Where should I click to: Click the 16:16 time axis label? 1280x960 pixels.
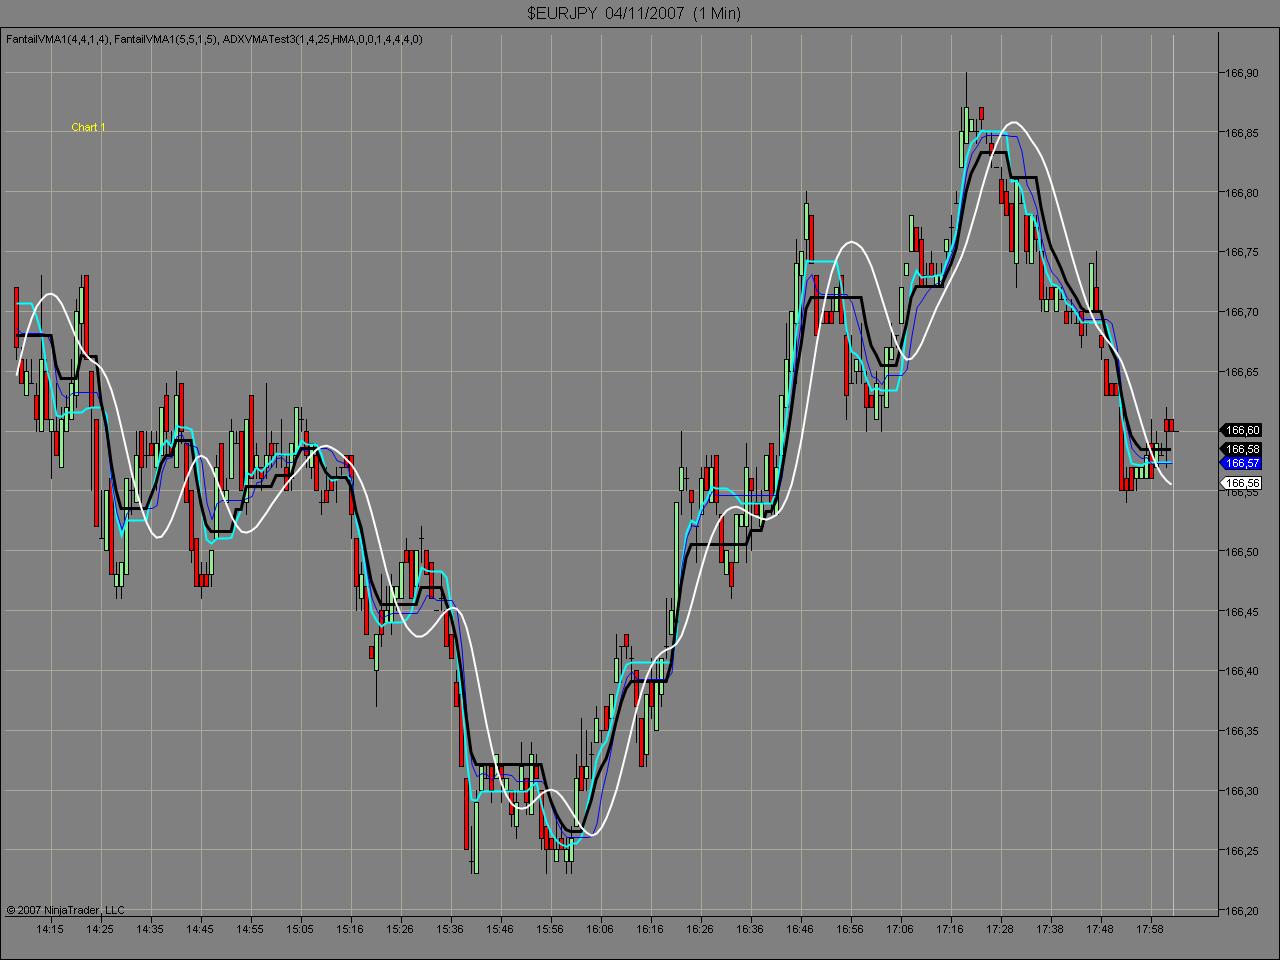[x=650, y=929]
